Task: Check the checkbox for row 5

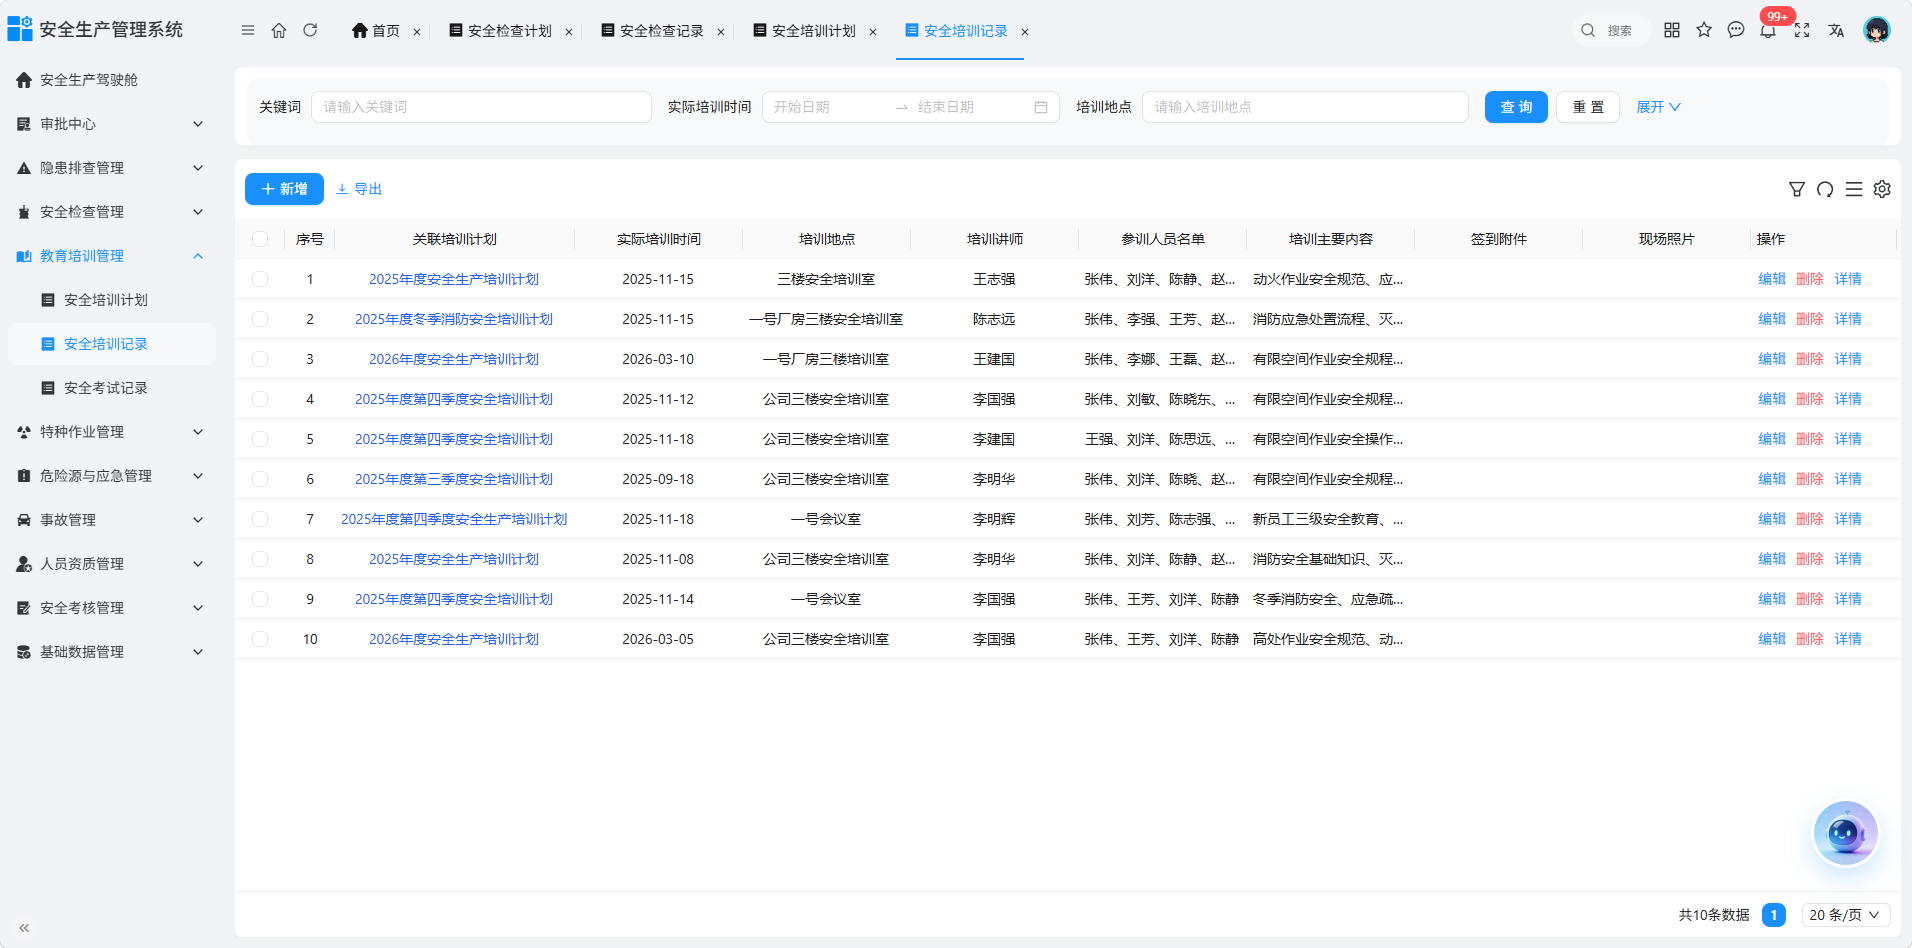Action: click(x=260, y=439)
